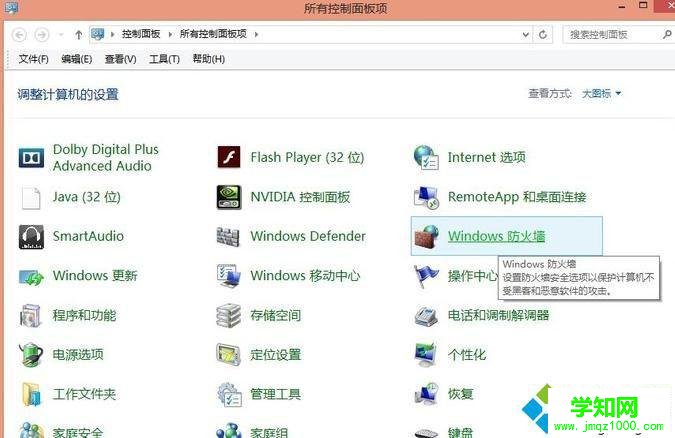Screen dimensions: 675x438
Task: Click the window icon in title bar
Action: point(11,7)
